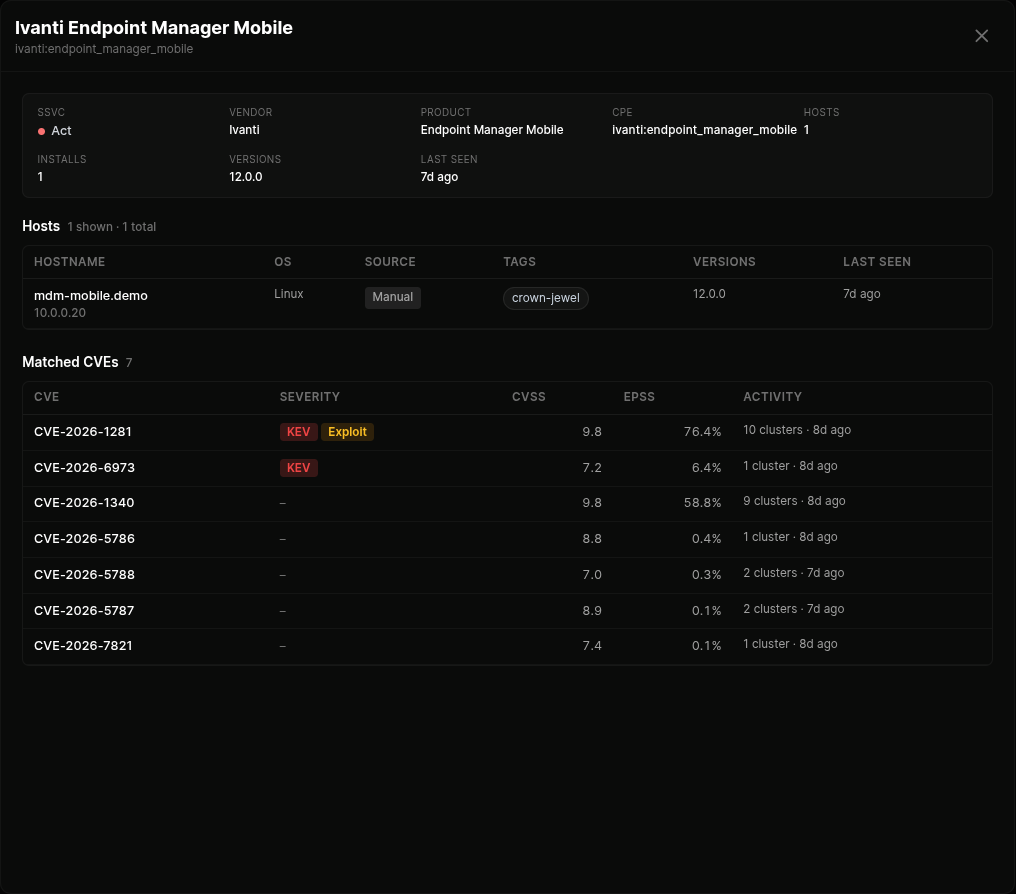Click the activity cell for CVE-2026-7821

click(791, 644)
